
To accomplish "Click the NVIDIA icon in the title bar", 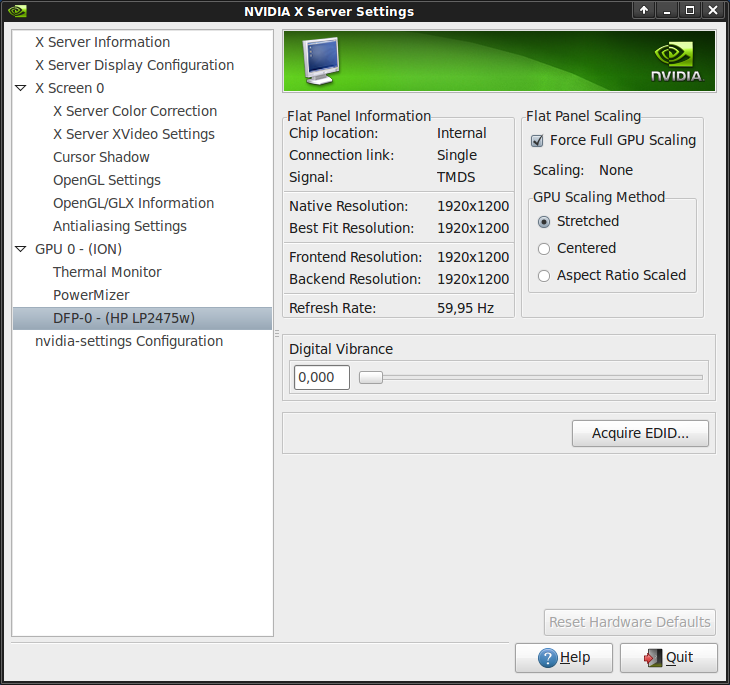I will tap(17, 11).
